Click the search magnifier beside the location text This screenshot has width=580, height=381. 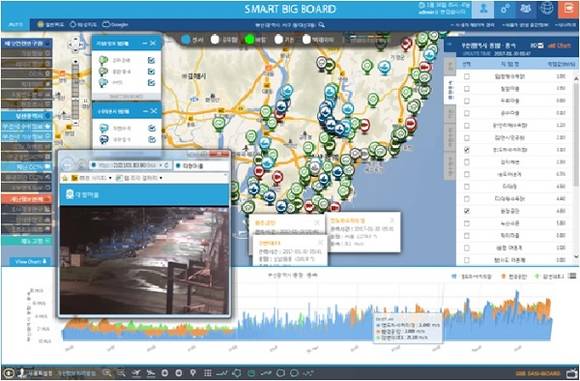(x=322, y=25)
